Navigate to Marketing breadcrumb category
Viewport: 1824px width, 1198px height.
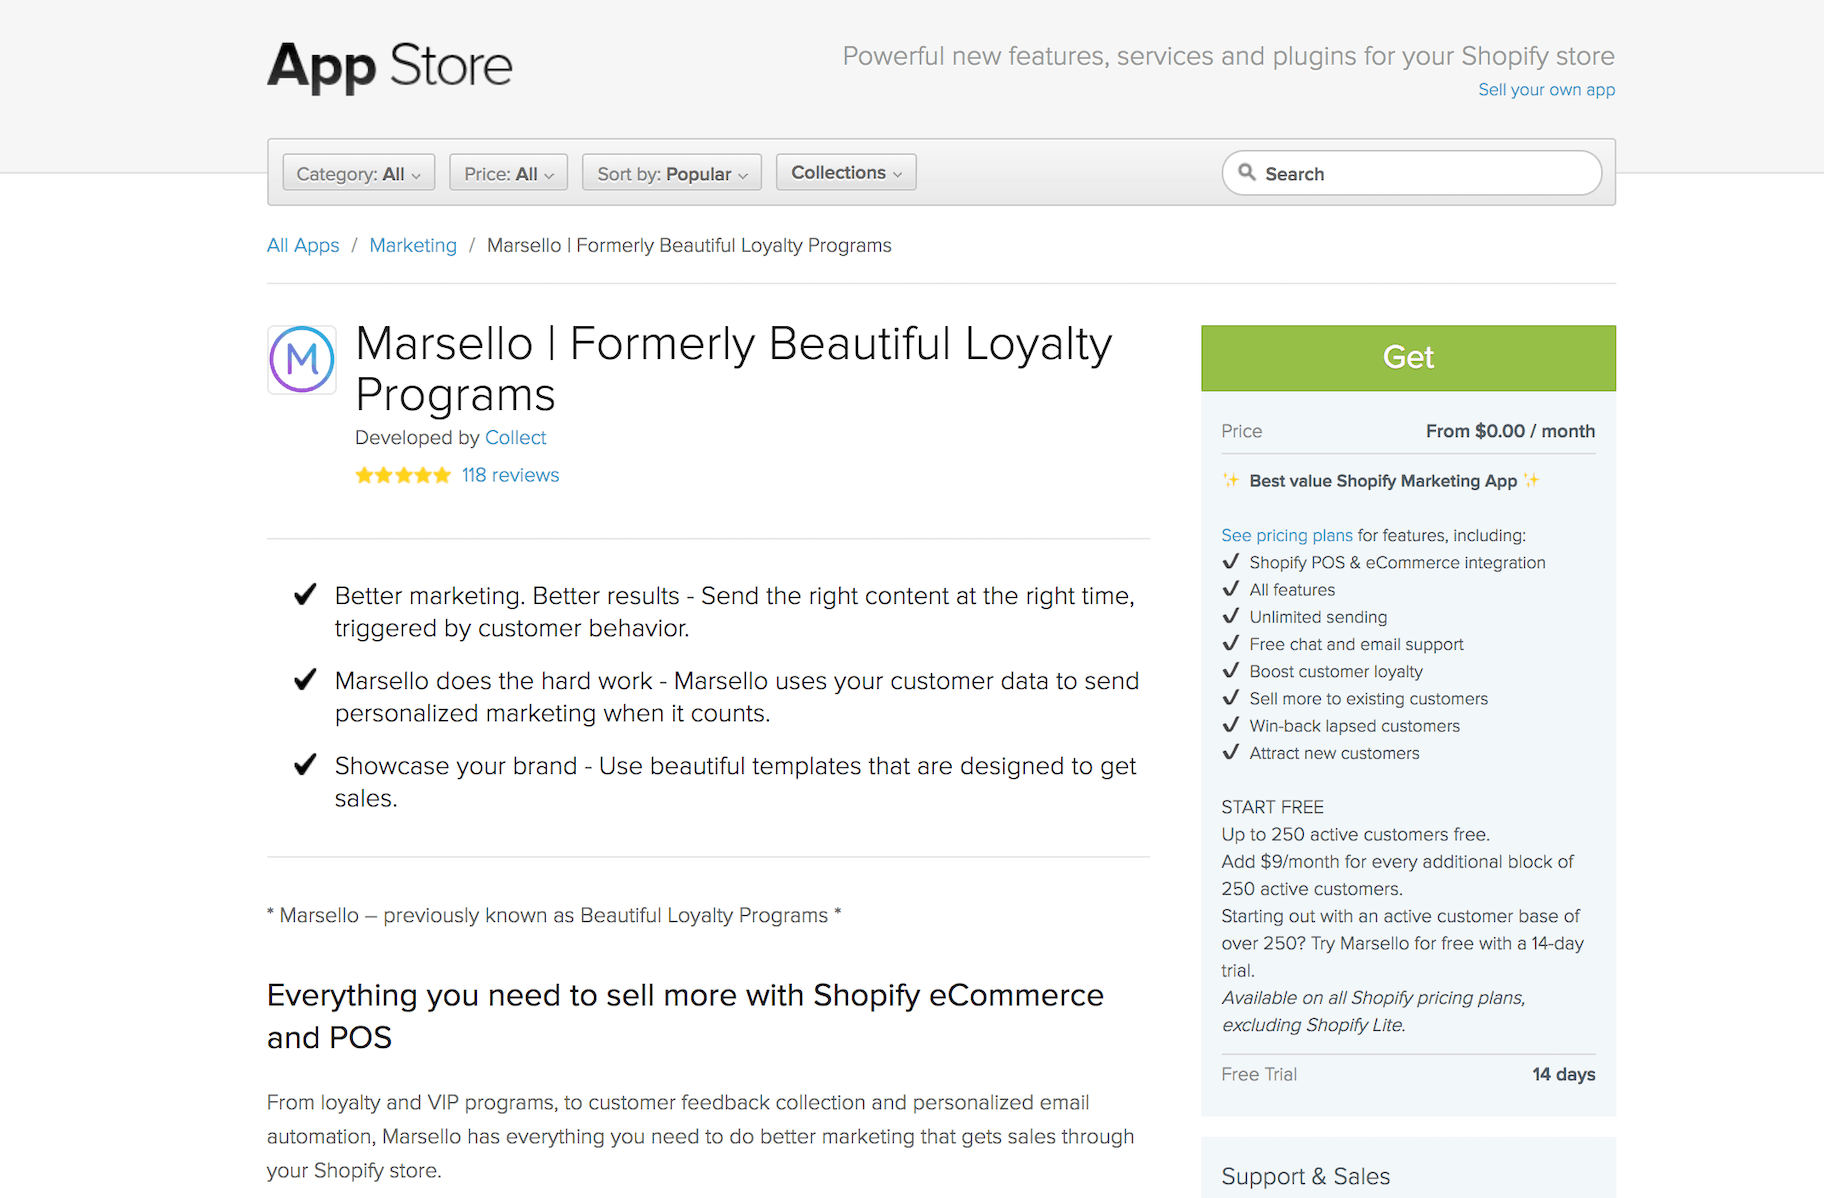pos(413,245)
